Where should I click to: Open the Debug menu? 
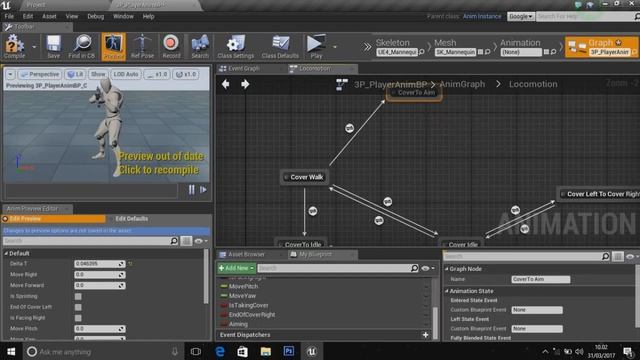click(x=96, y=16)
